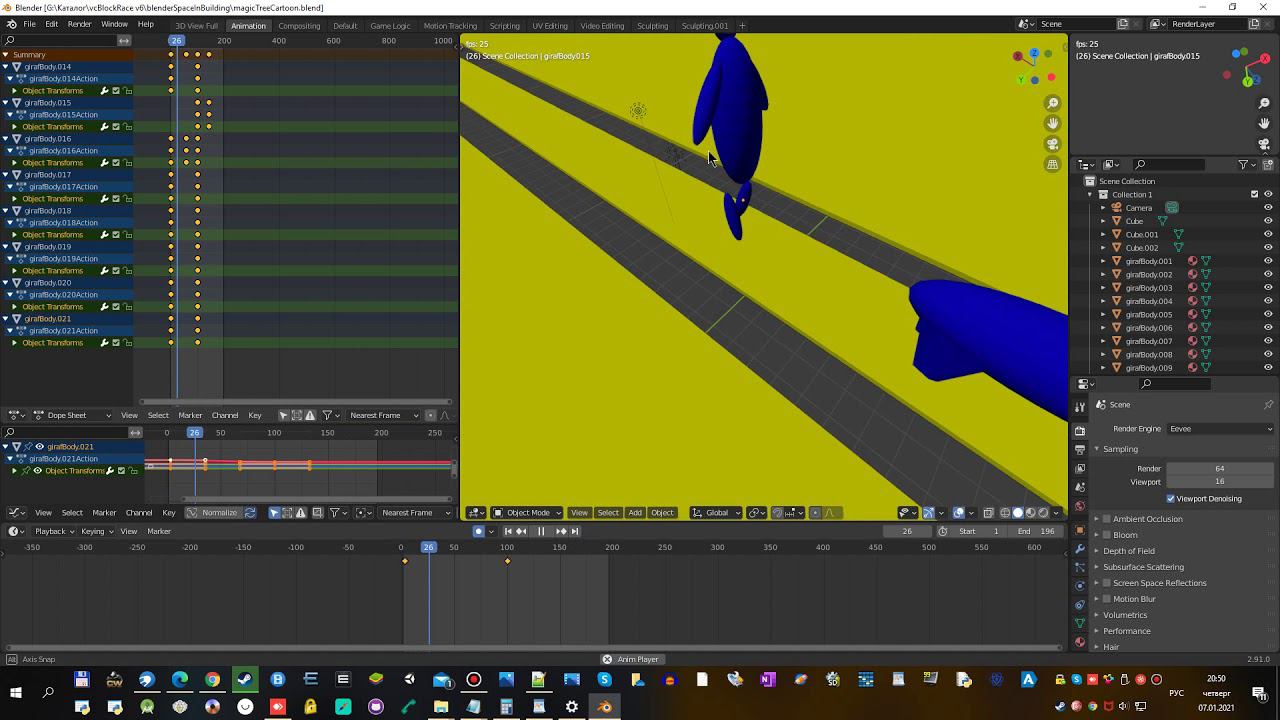Screen dimensions: 1280x720
Task: Click the End frame field
Action: (x=1035, y=531)
